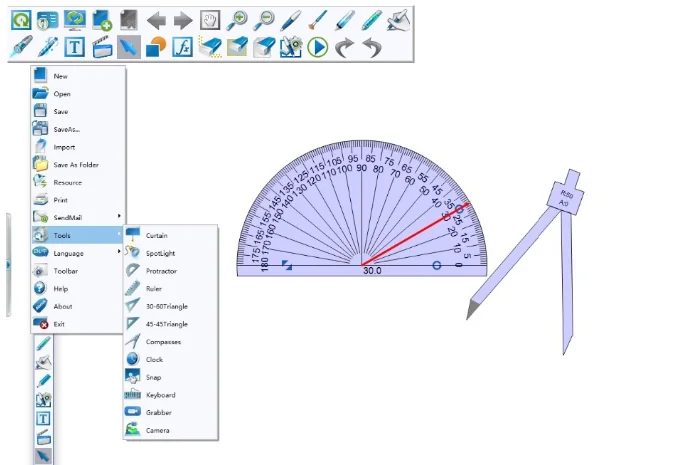Open the fx formula tool
The height and width of the screenshot is (465, 675).
click(183, 47)
